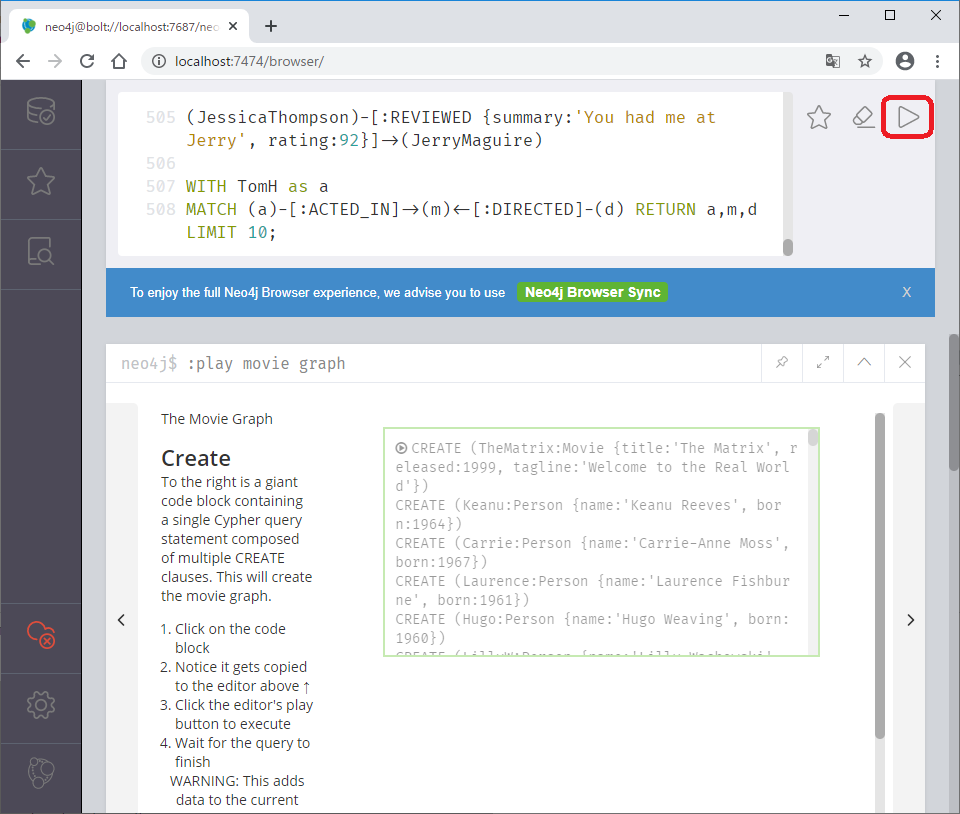The image size is (960, 814).
Task: Open a new browser tab
Action: [x=271, y=26]
